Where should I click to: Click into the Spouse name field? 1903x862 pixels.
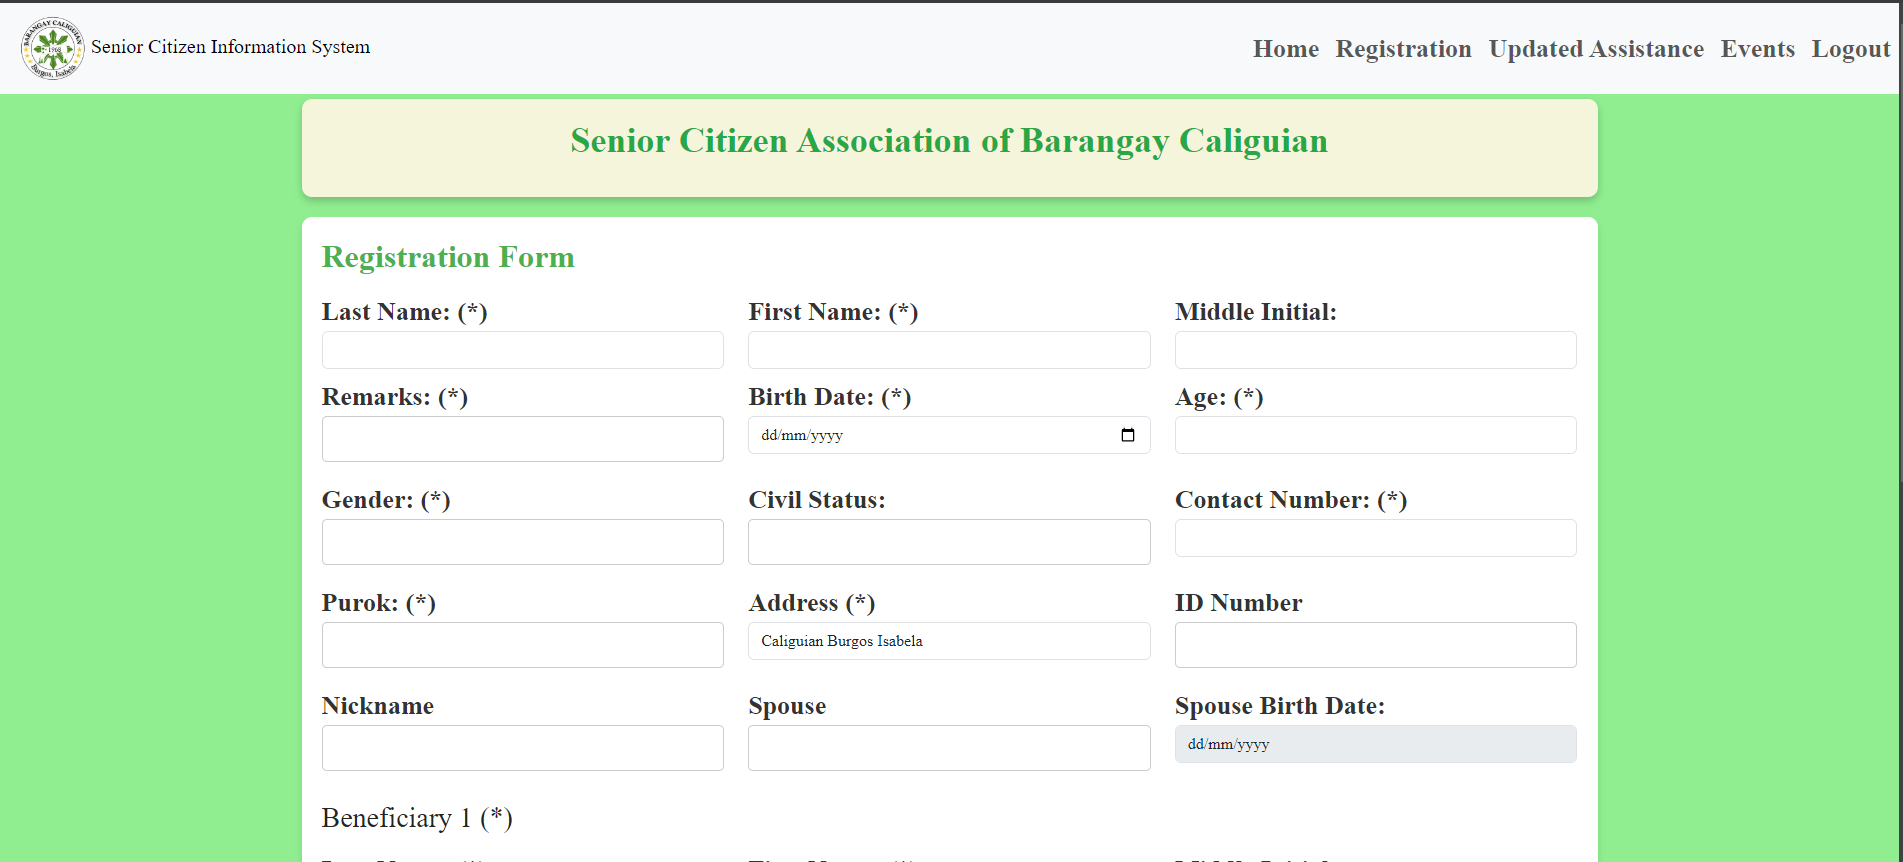[949, 748]
